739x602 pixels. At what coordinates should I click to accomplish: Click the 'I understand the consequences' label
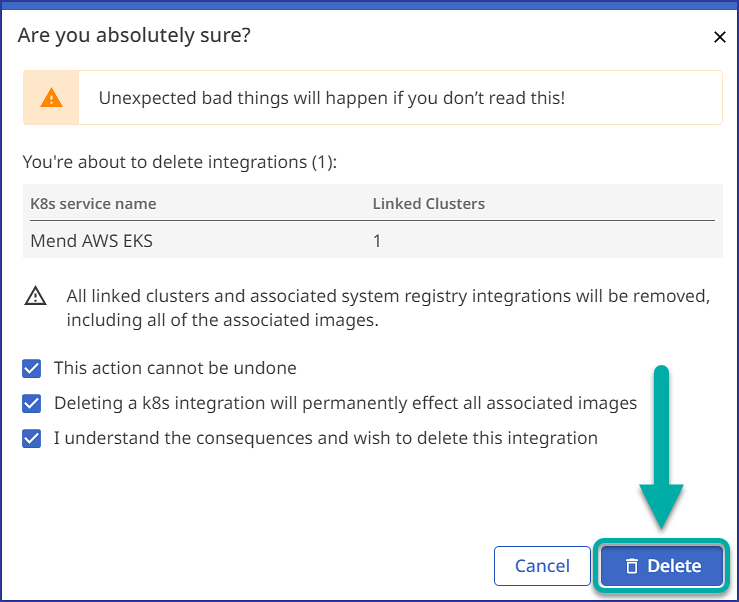tap(326, 438)
